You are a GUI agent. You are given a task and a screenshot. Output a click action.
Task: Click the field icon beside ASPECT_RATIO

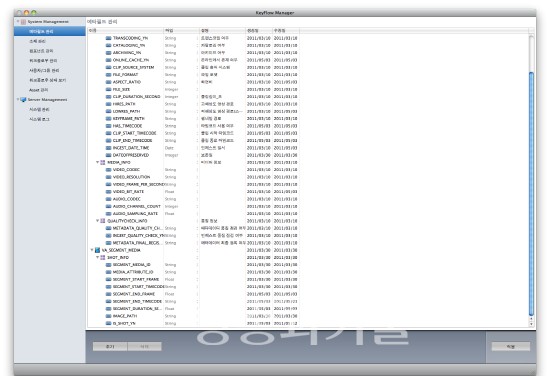109,82
